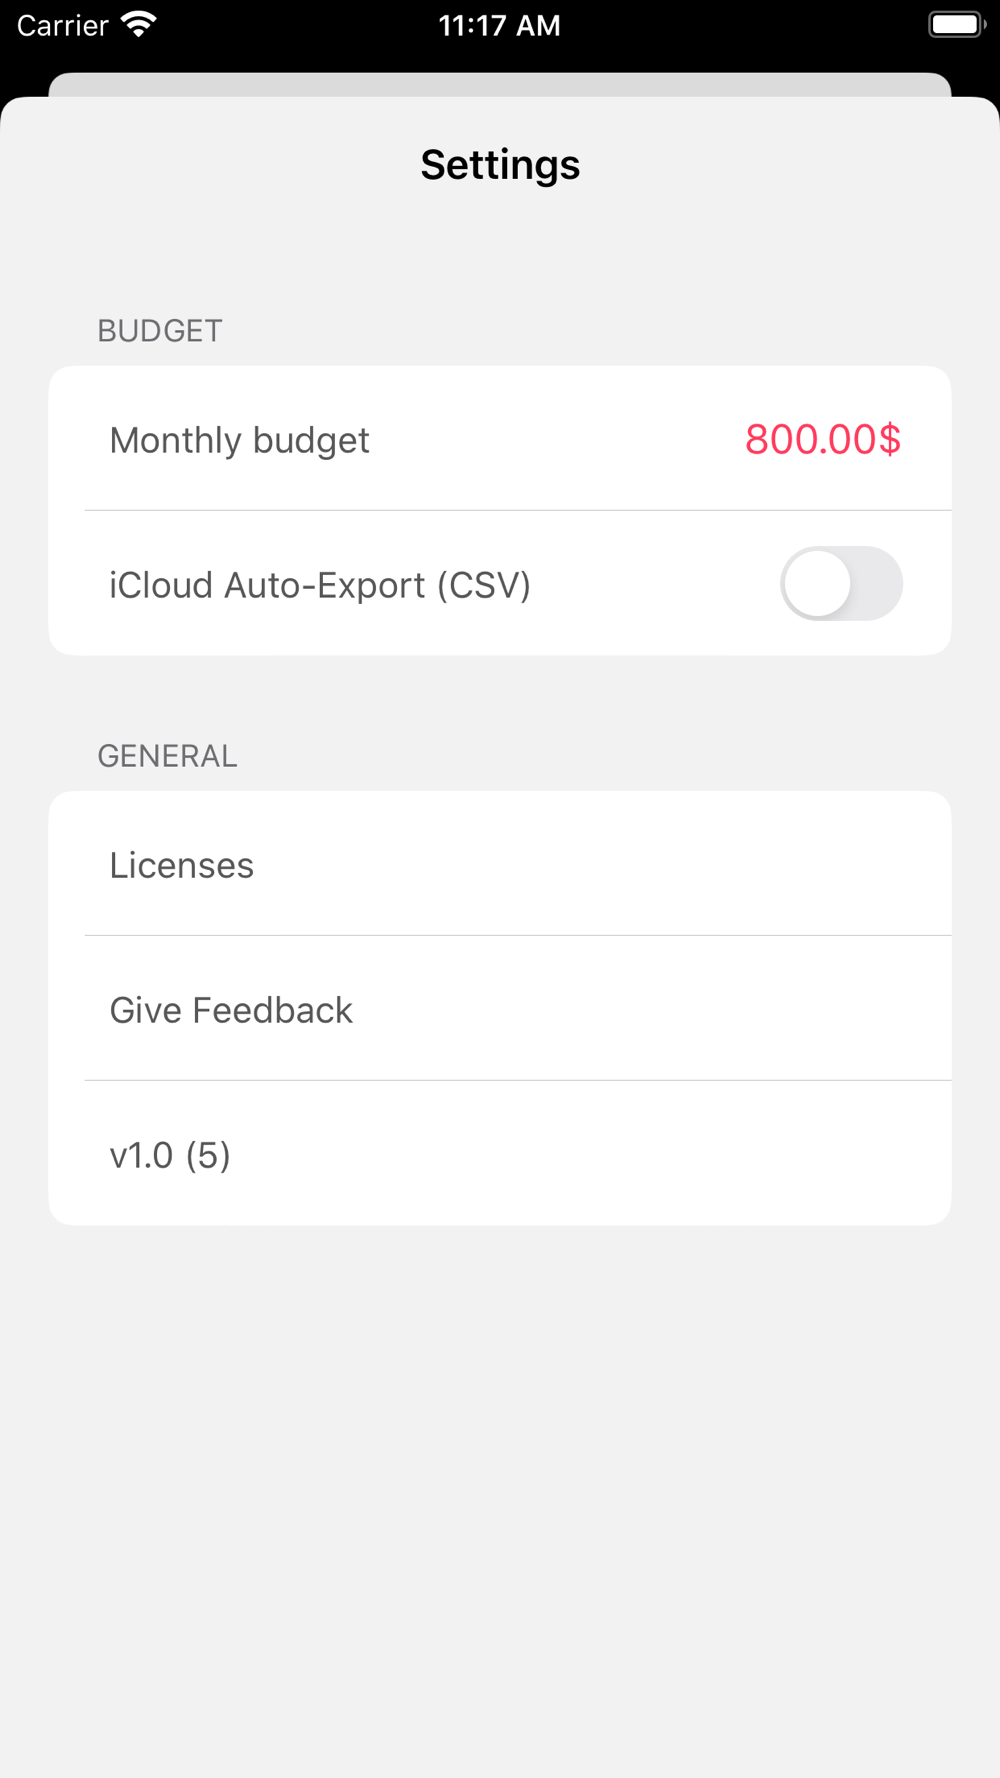Open Give Feedback
The image size is (1000, 1778).
point(500,1009)
